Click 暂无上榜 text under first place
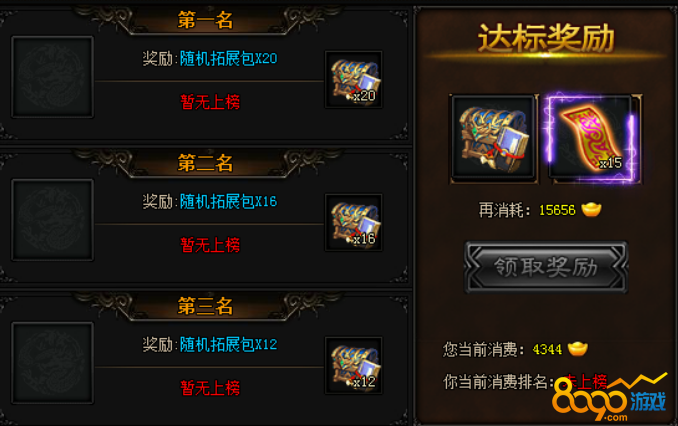The width and height of the screenshot is (678, 426). tap(210, 102)
